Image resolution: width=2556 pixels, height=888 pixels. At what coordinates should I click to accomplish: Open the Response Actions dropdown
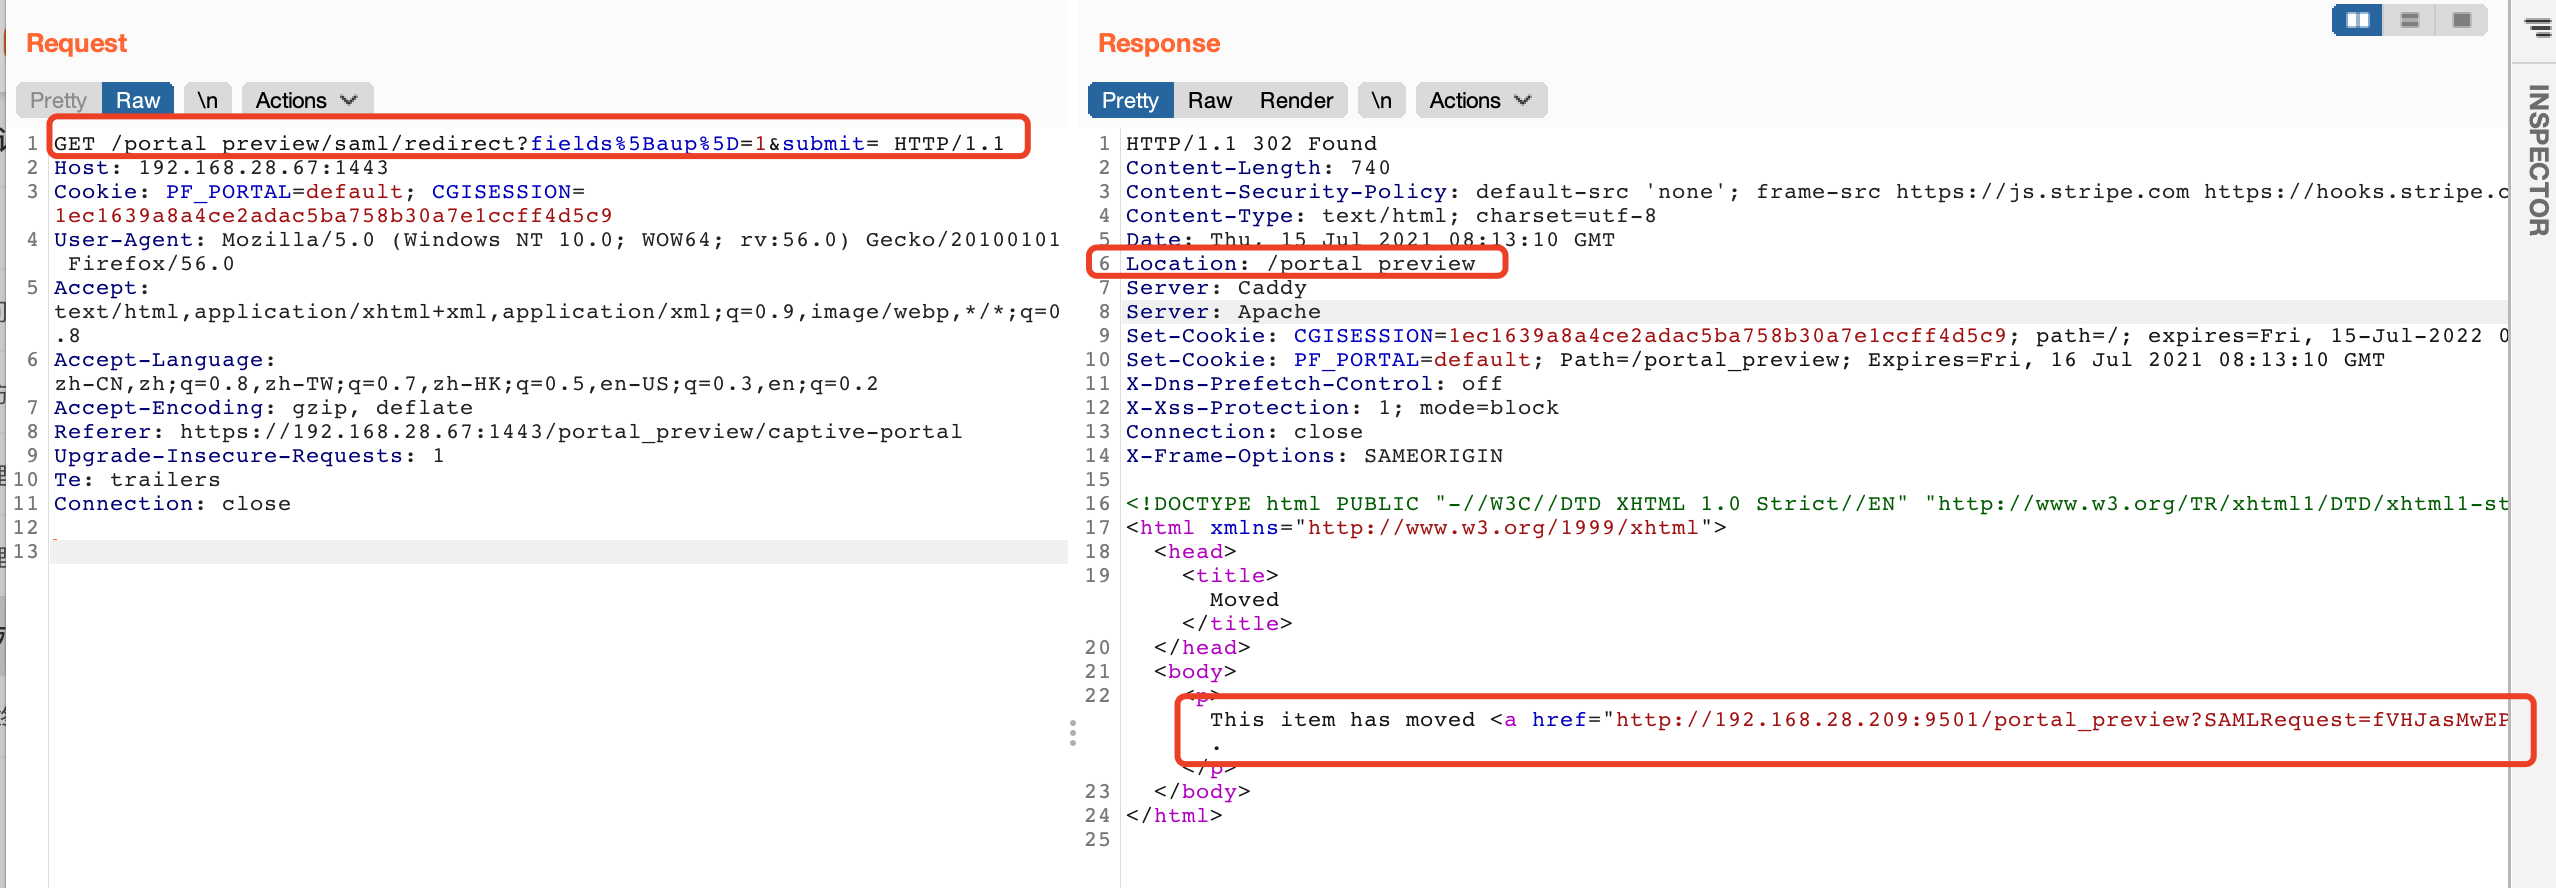tap(1481, 100)
